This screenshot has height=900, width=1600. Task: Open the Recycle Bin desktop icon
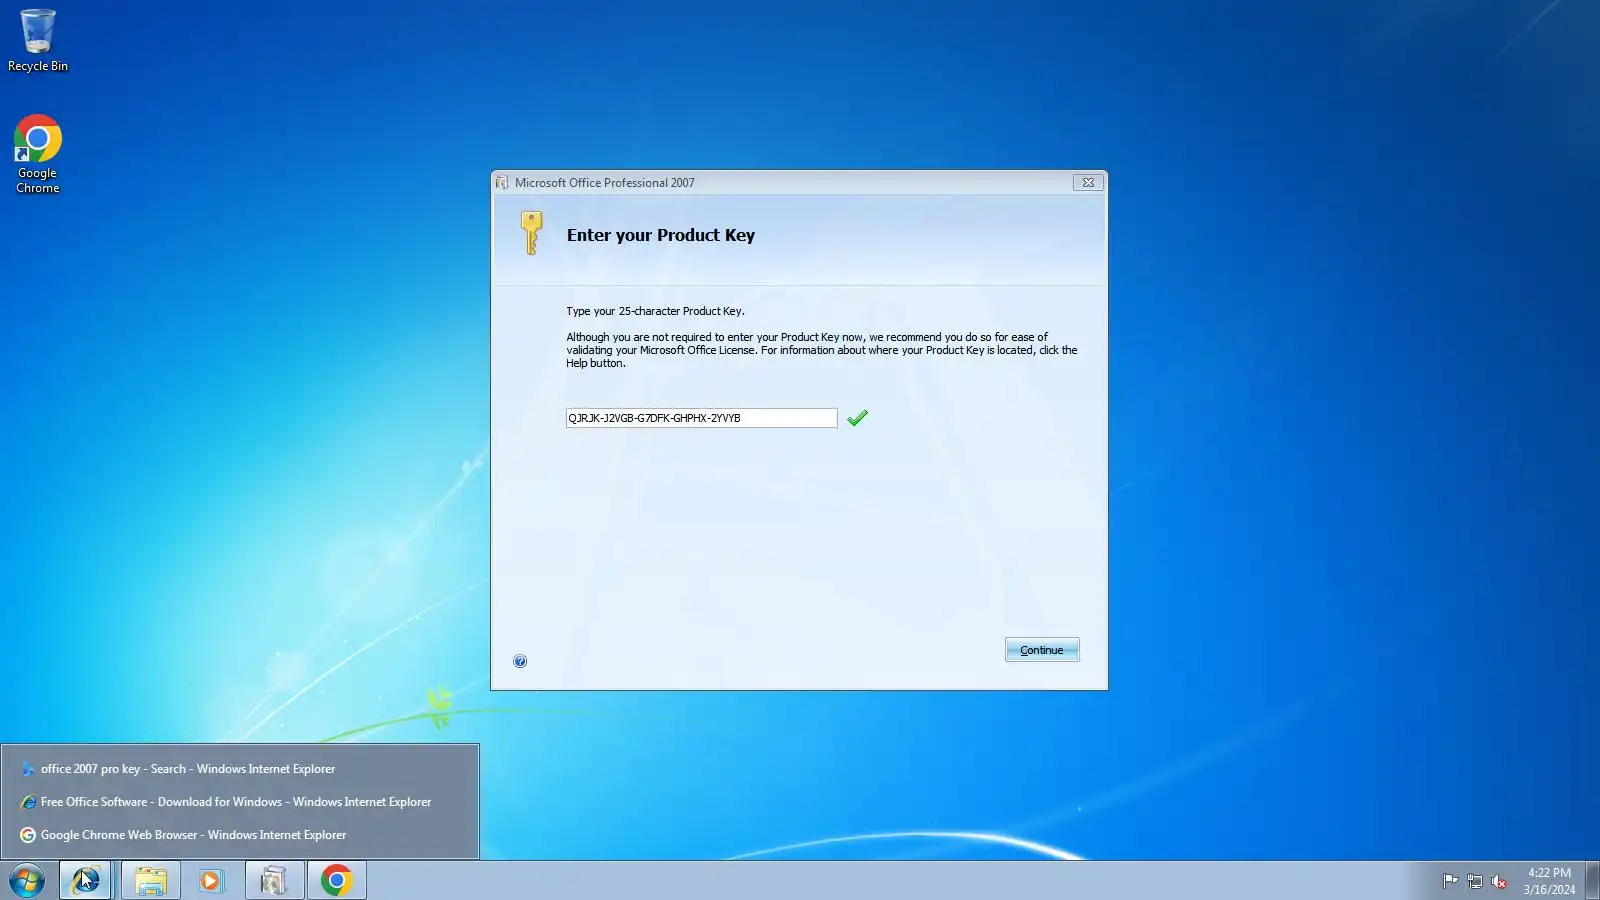click(38, 40)
